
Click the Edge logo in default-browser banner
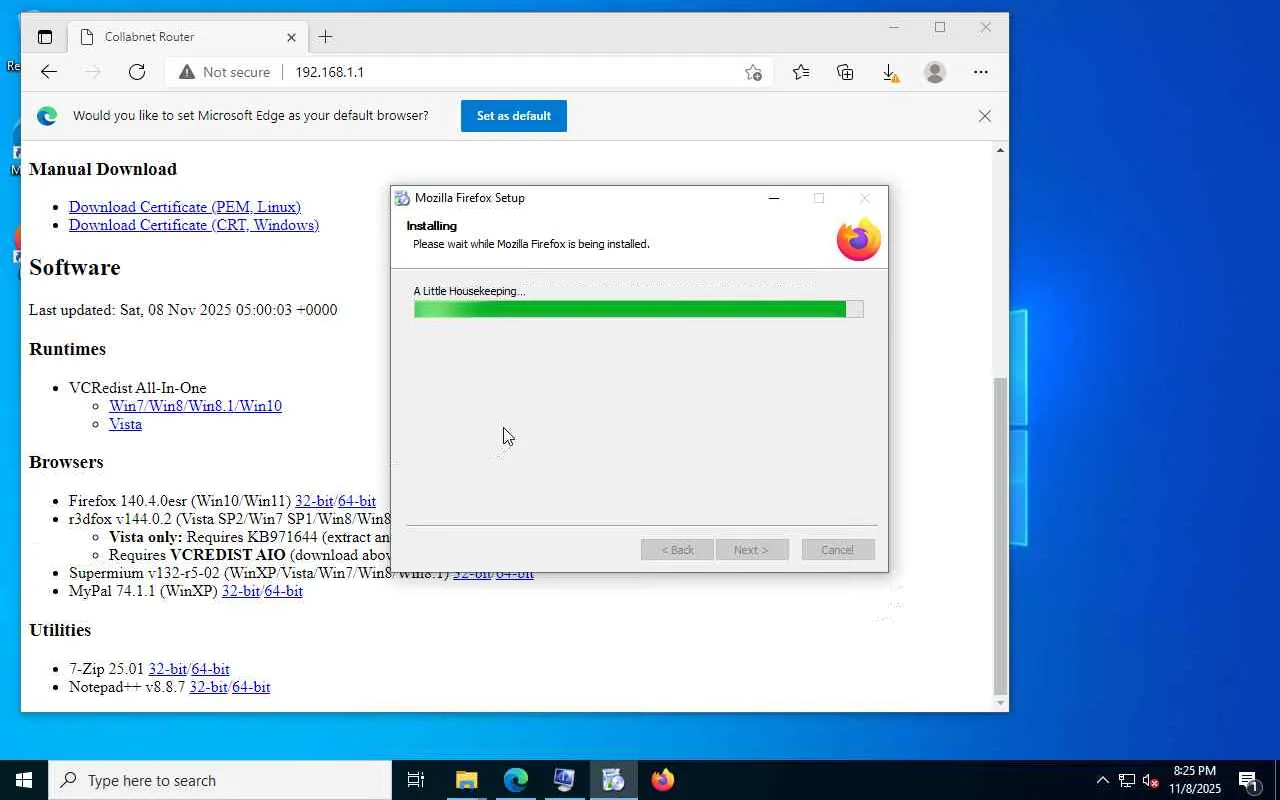pos(47,116)
